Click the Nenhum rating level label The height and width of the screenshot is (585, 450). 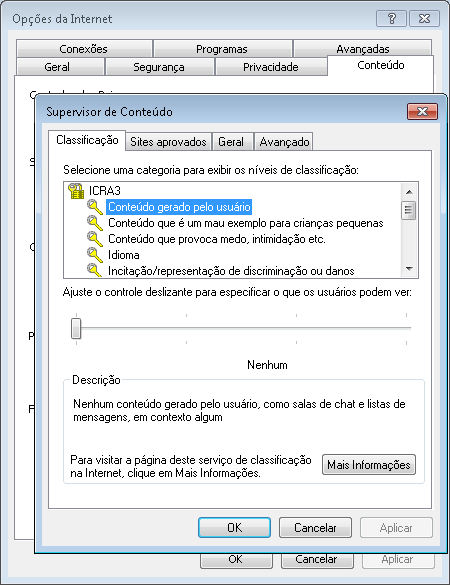tap(267, 365)
